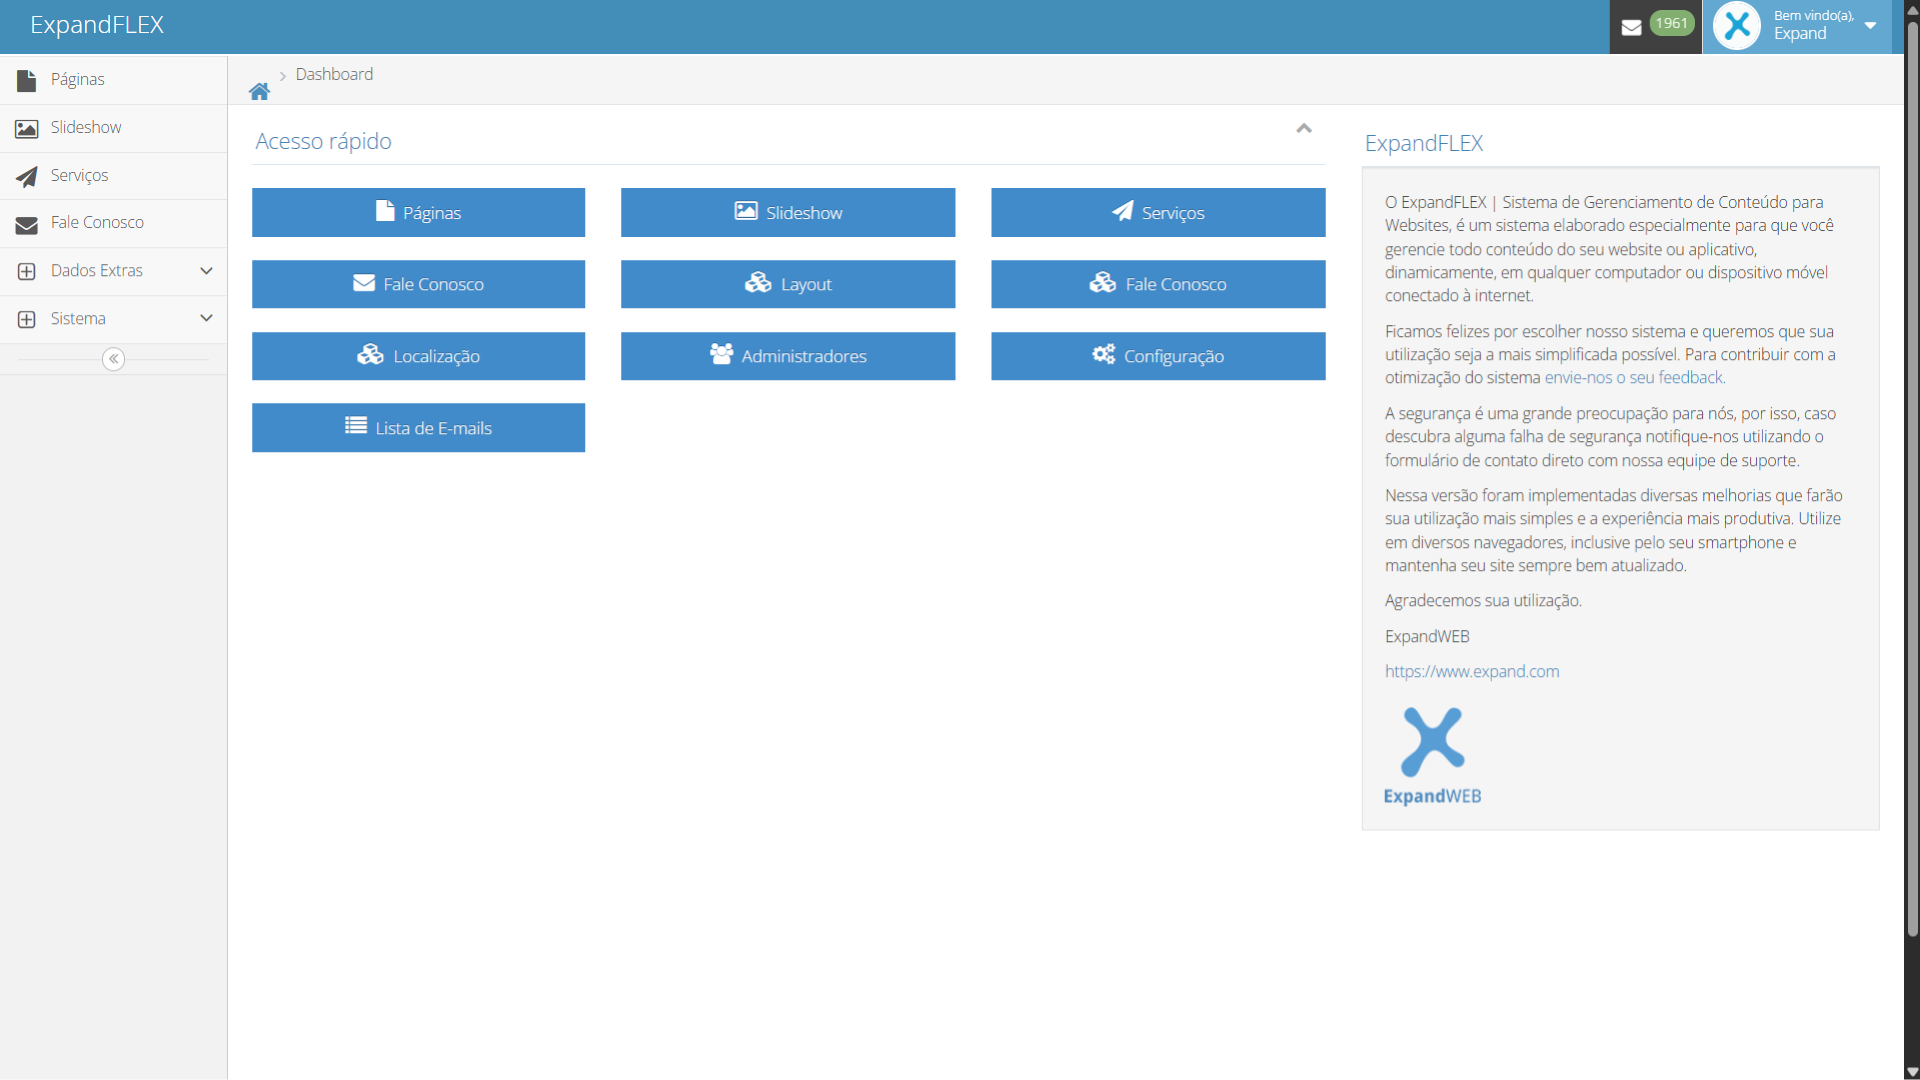Image resolution: width=1920 pixels, height=1080 pixels.
Task: Open the https://www.expand.com link
Action: [1471, 672]
